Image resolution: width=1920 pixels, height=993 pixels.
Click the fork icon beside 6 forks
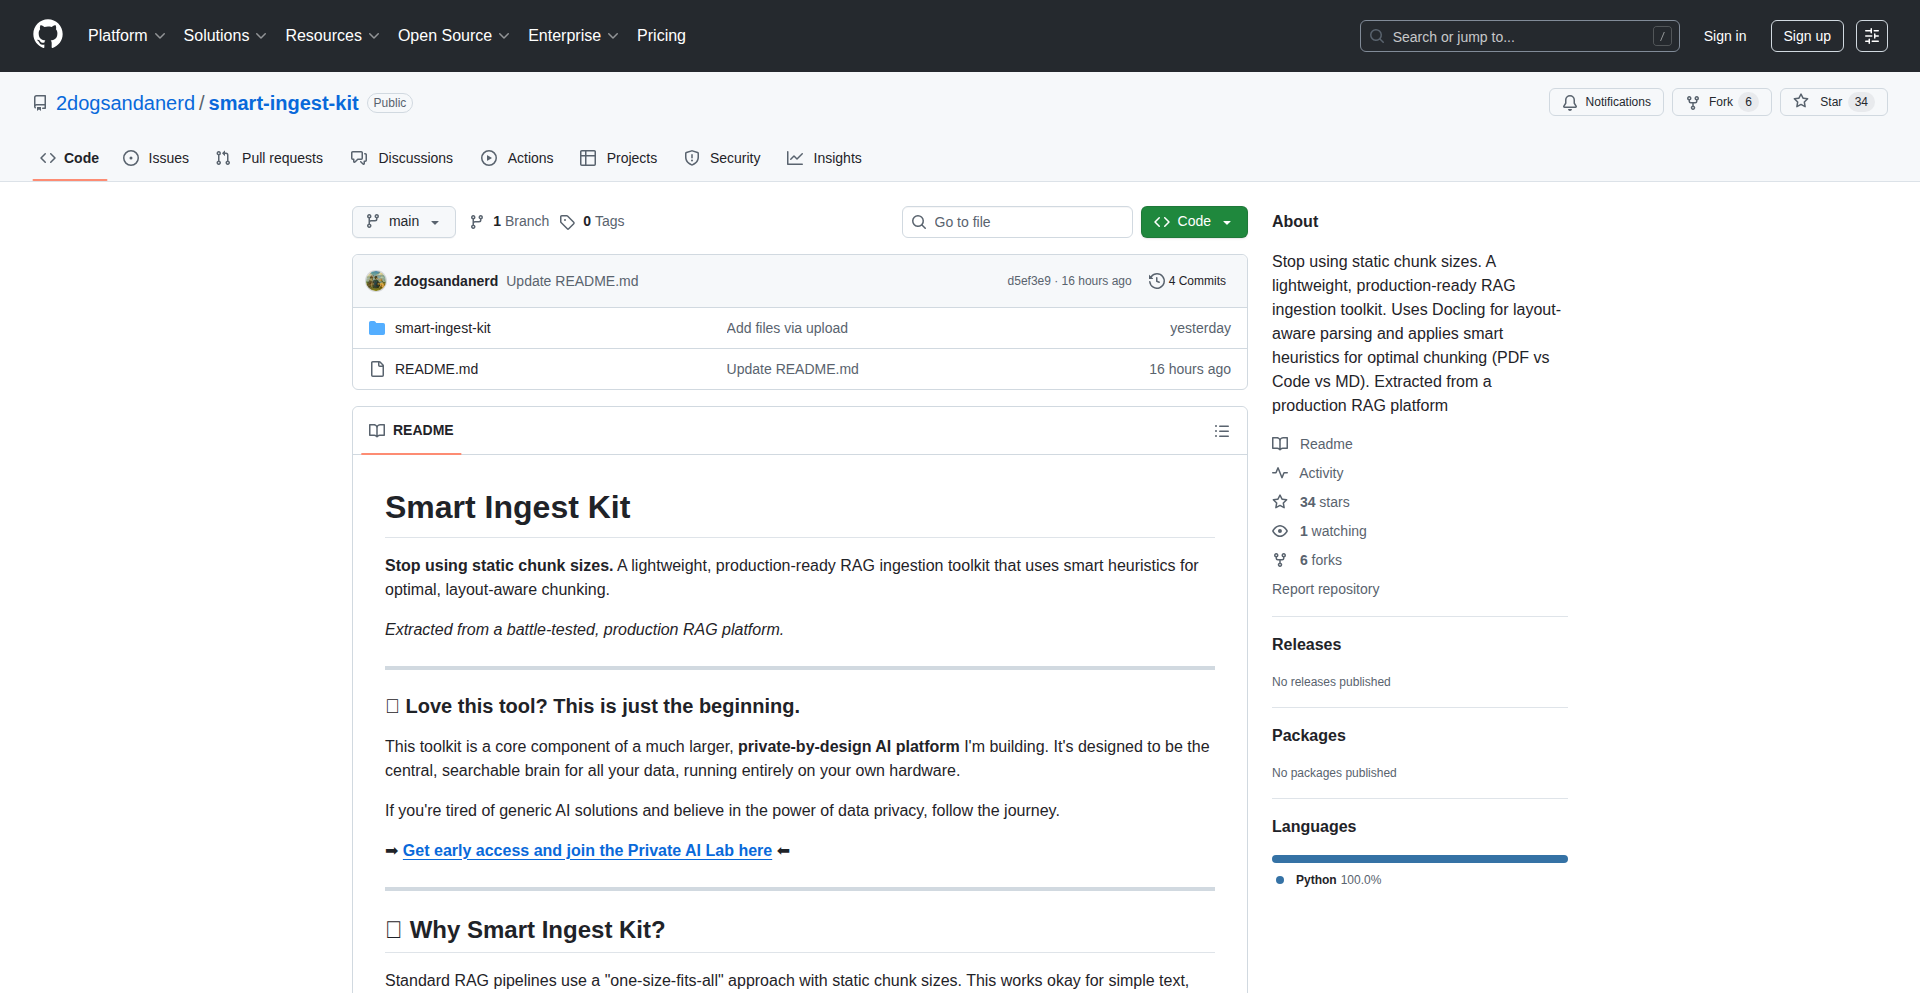point(1280,560)
